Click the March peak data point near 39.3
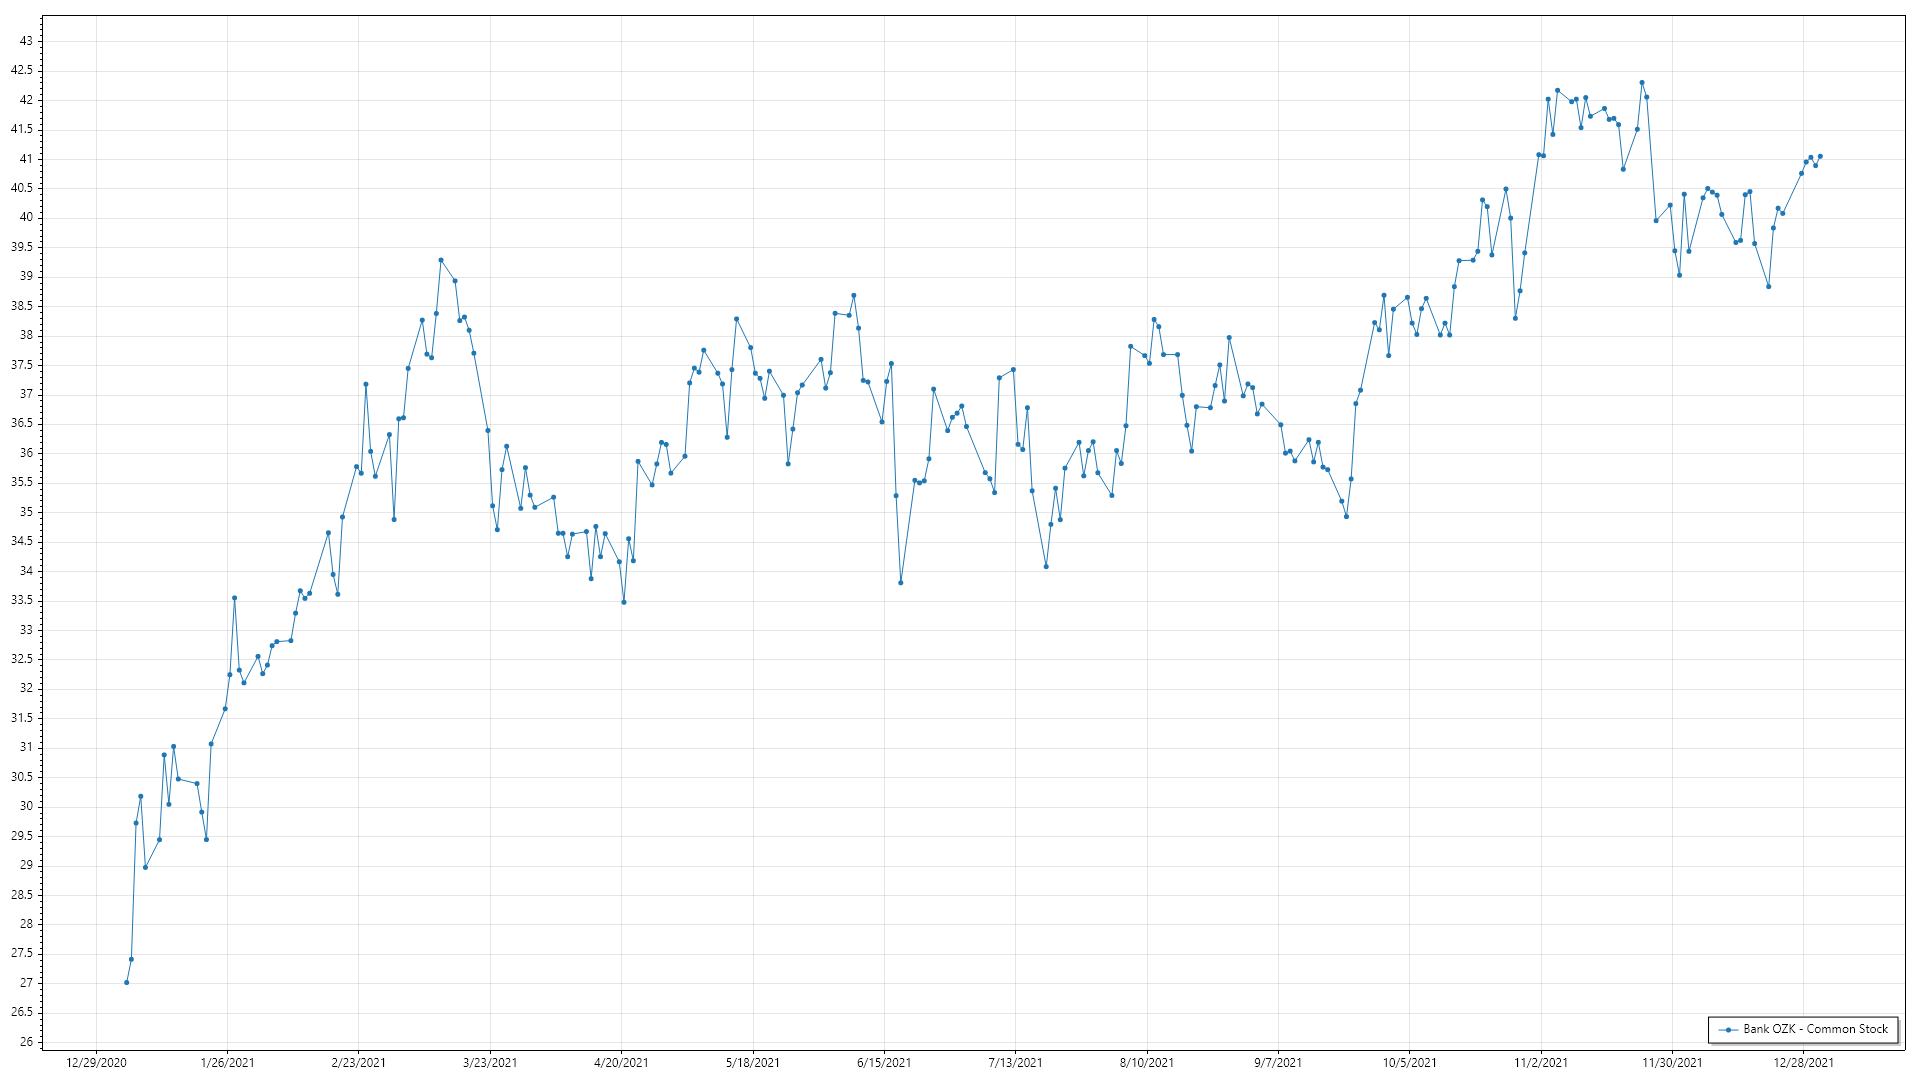The height and width of the screenshot is (1080, 1920). coord(441,260)
